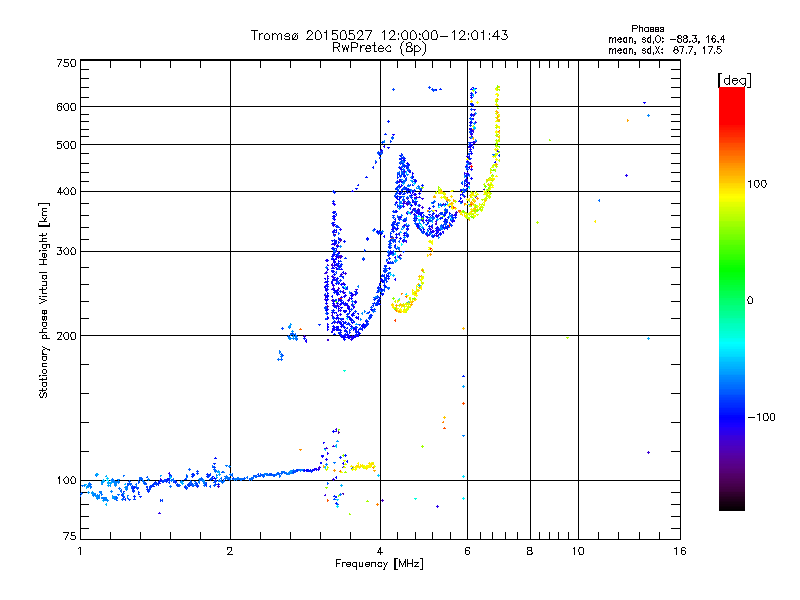Click the "Frequency [MHz]" axis label

(379, 564)
